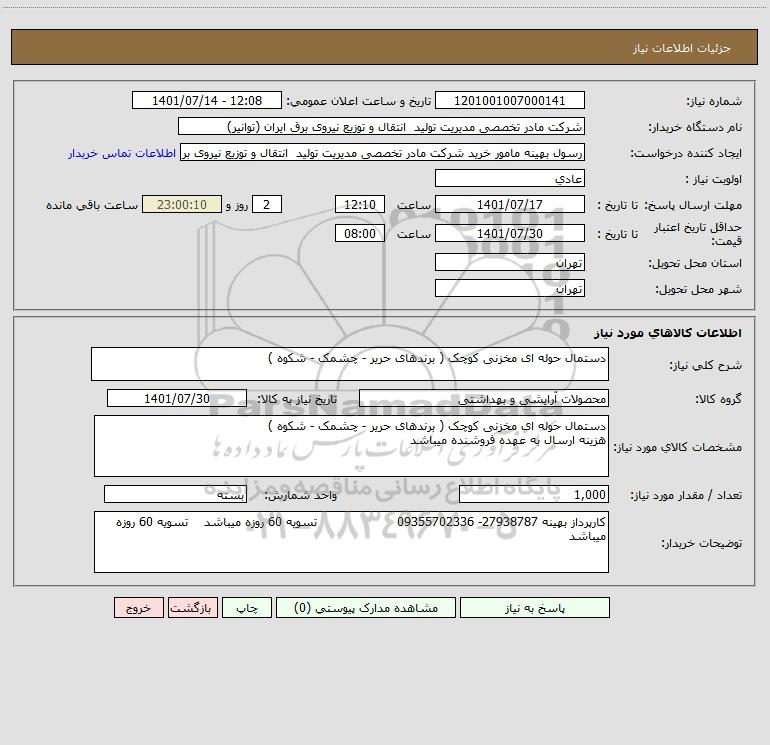The height and width of the screenshot is (745, 770).
Task: Click the announcement date field 1401/07/14 - 12:08
Action: (x=207, y=100)
